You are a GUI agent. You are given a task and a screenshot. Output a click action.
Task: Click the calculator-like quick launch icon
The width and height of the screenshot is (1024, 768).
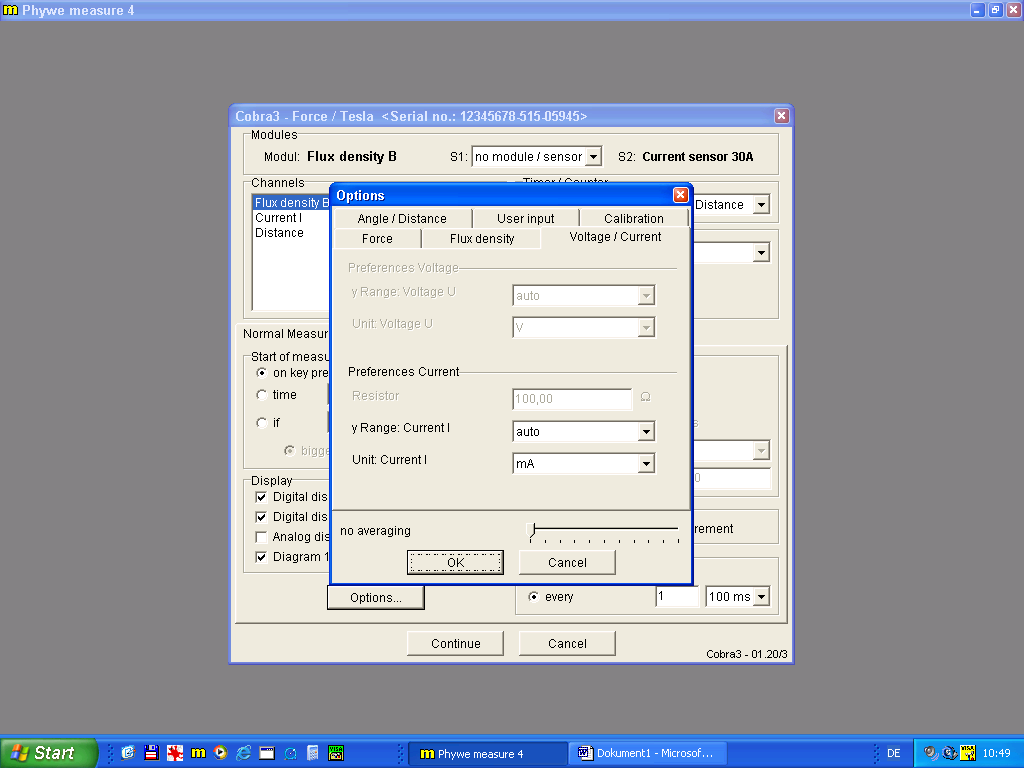313,753
